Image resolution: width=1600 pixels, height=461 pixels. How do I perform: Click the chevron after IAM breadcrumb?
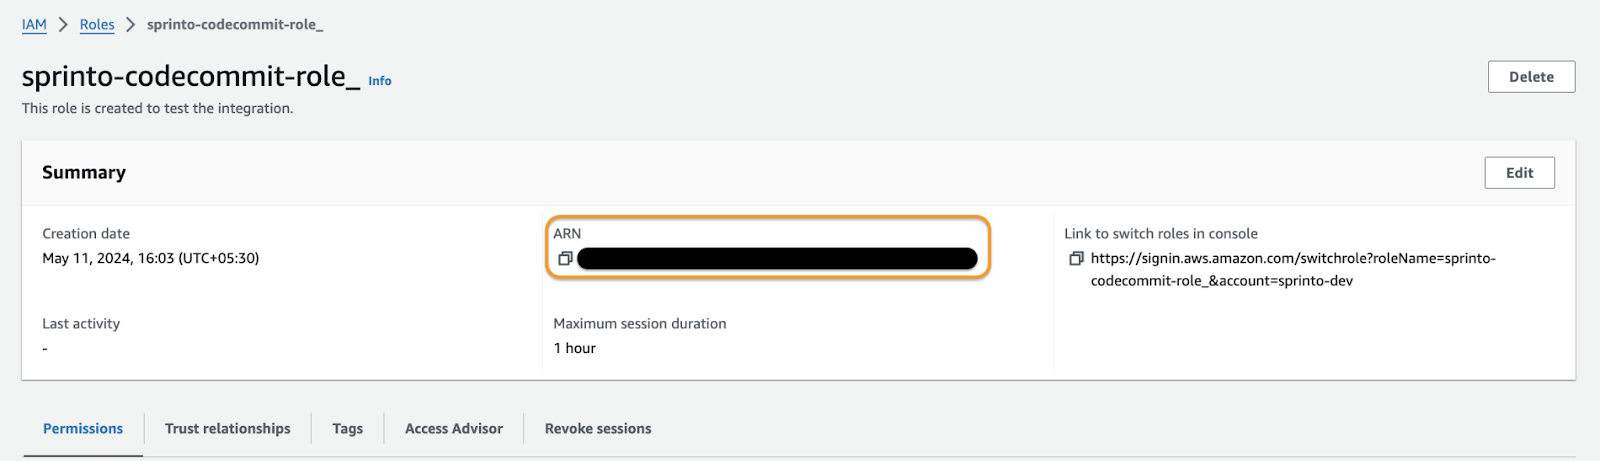63,25
